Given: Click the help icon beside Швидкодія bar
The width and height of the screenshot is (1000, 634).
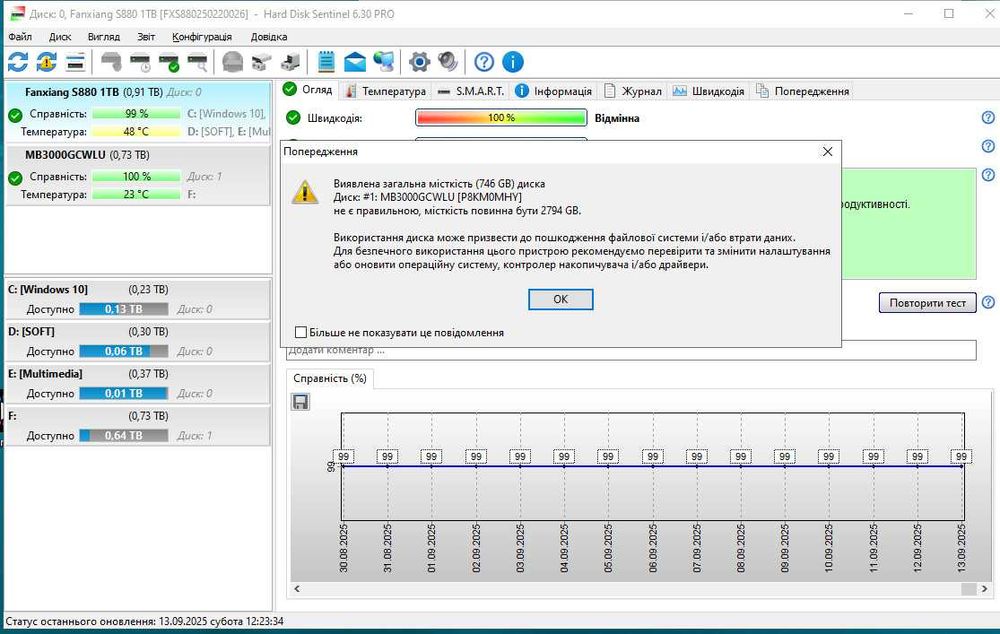Looking at the screenshot, I should (x=988, y=117).
